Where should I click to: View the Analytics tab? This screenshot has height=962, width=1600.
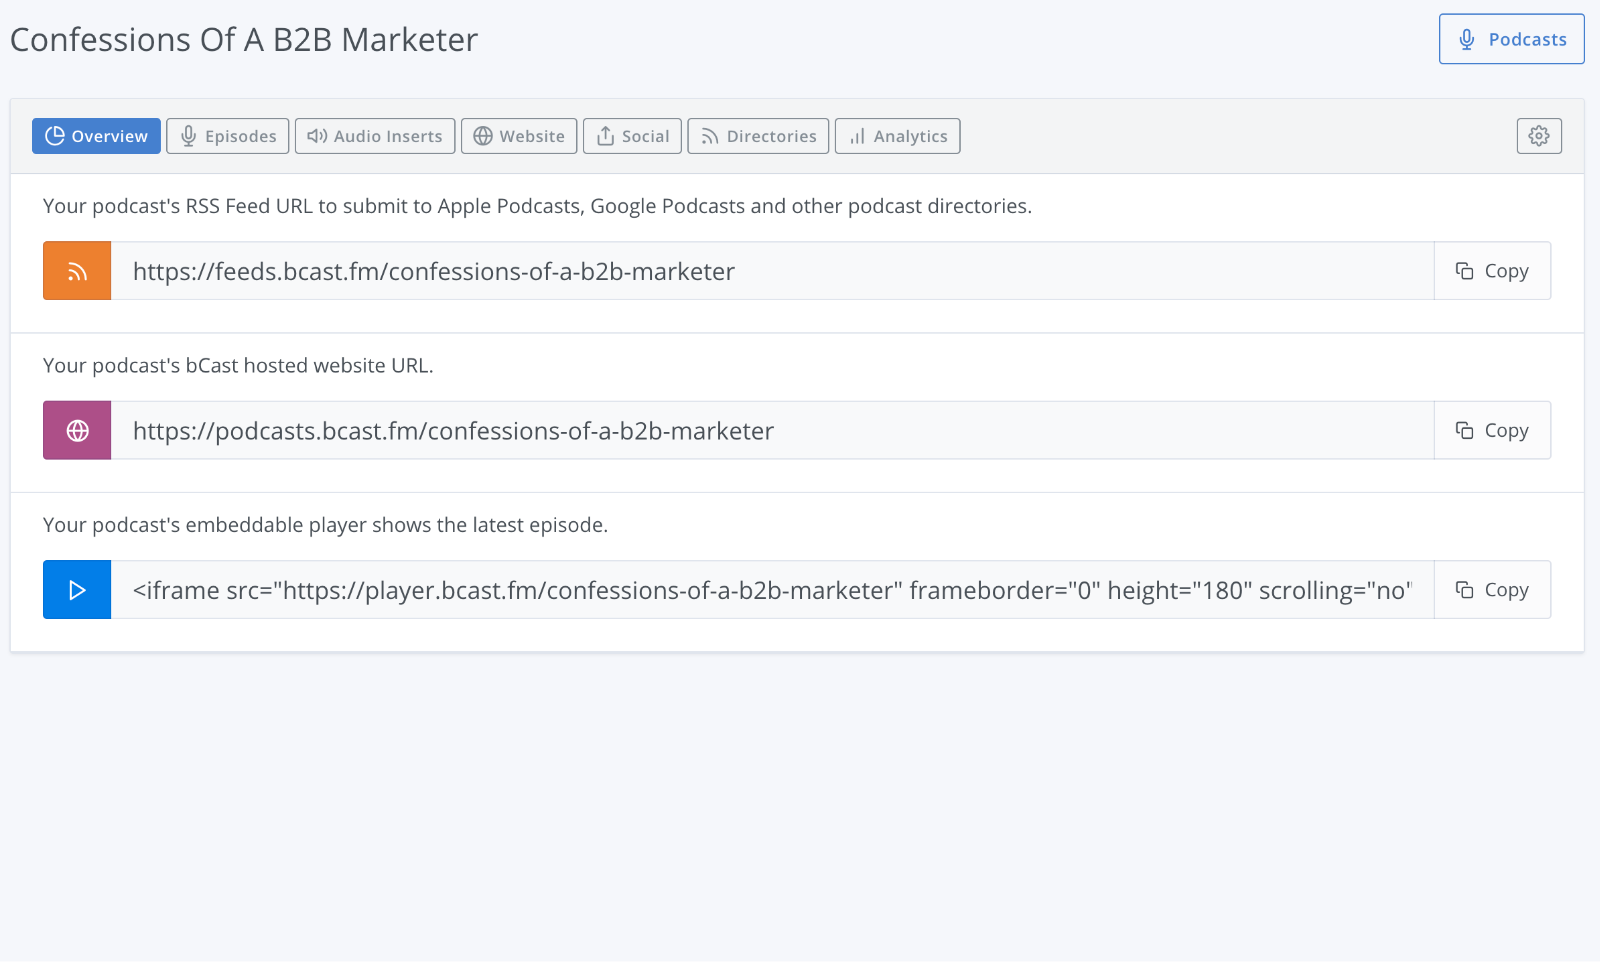point(897,136)
